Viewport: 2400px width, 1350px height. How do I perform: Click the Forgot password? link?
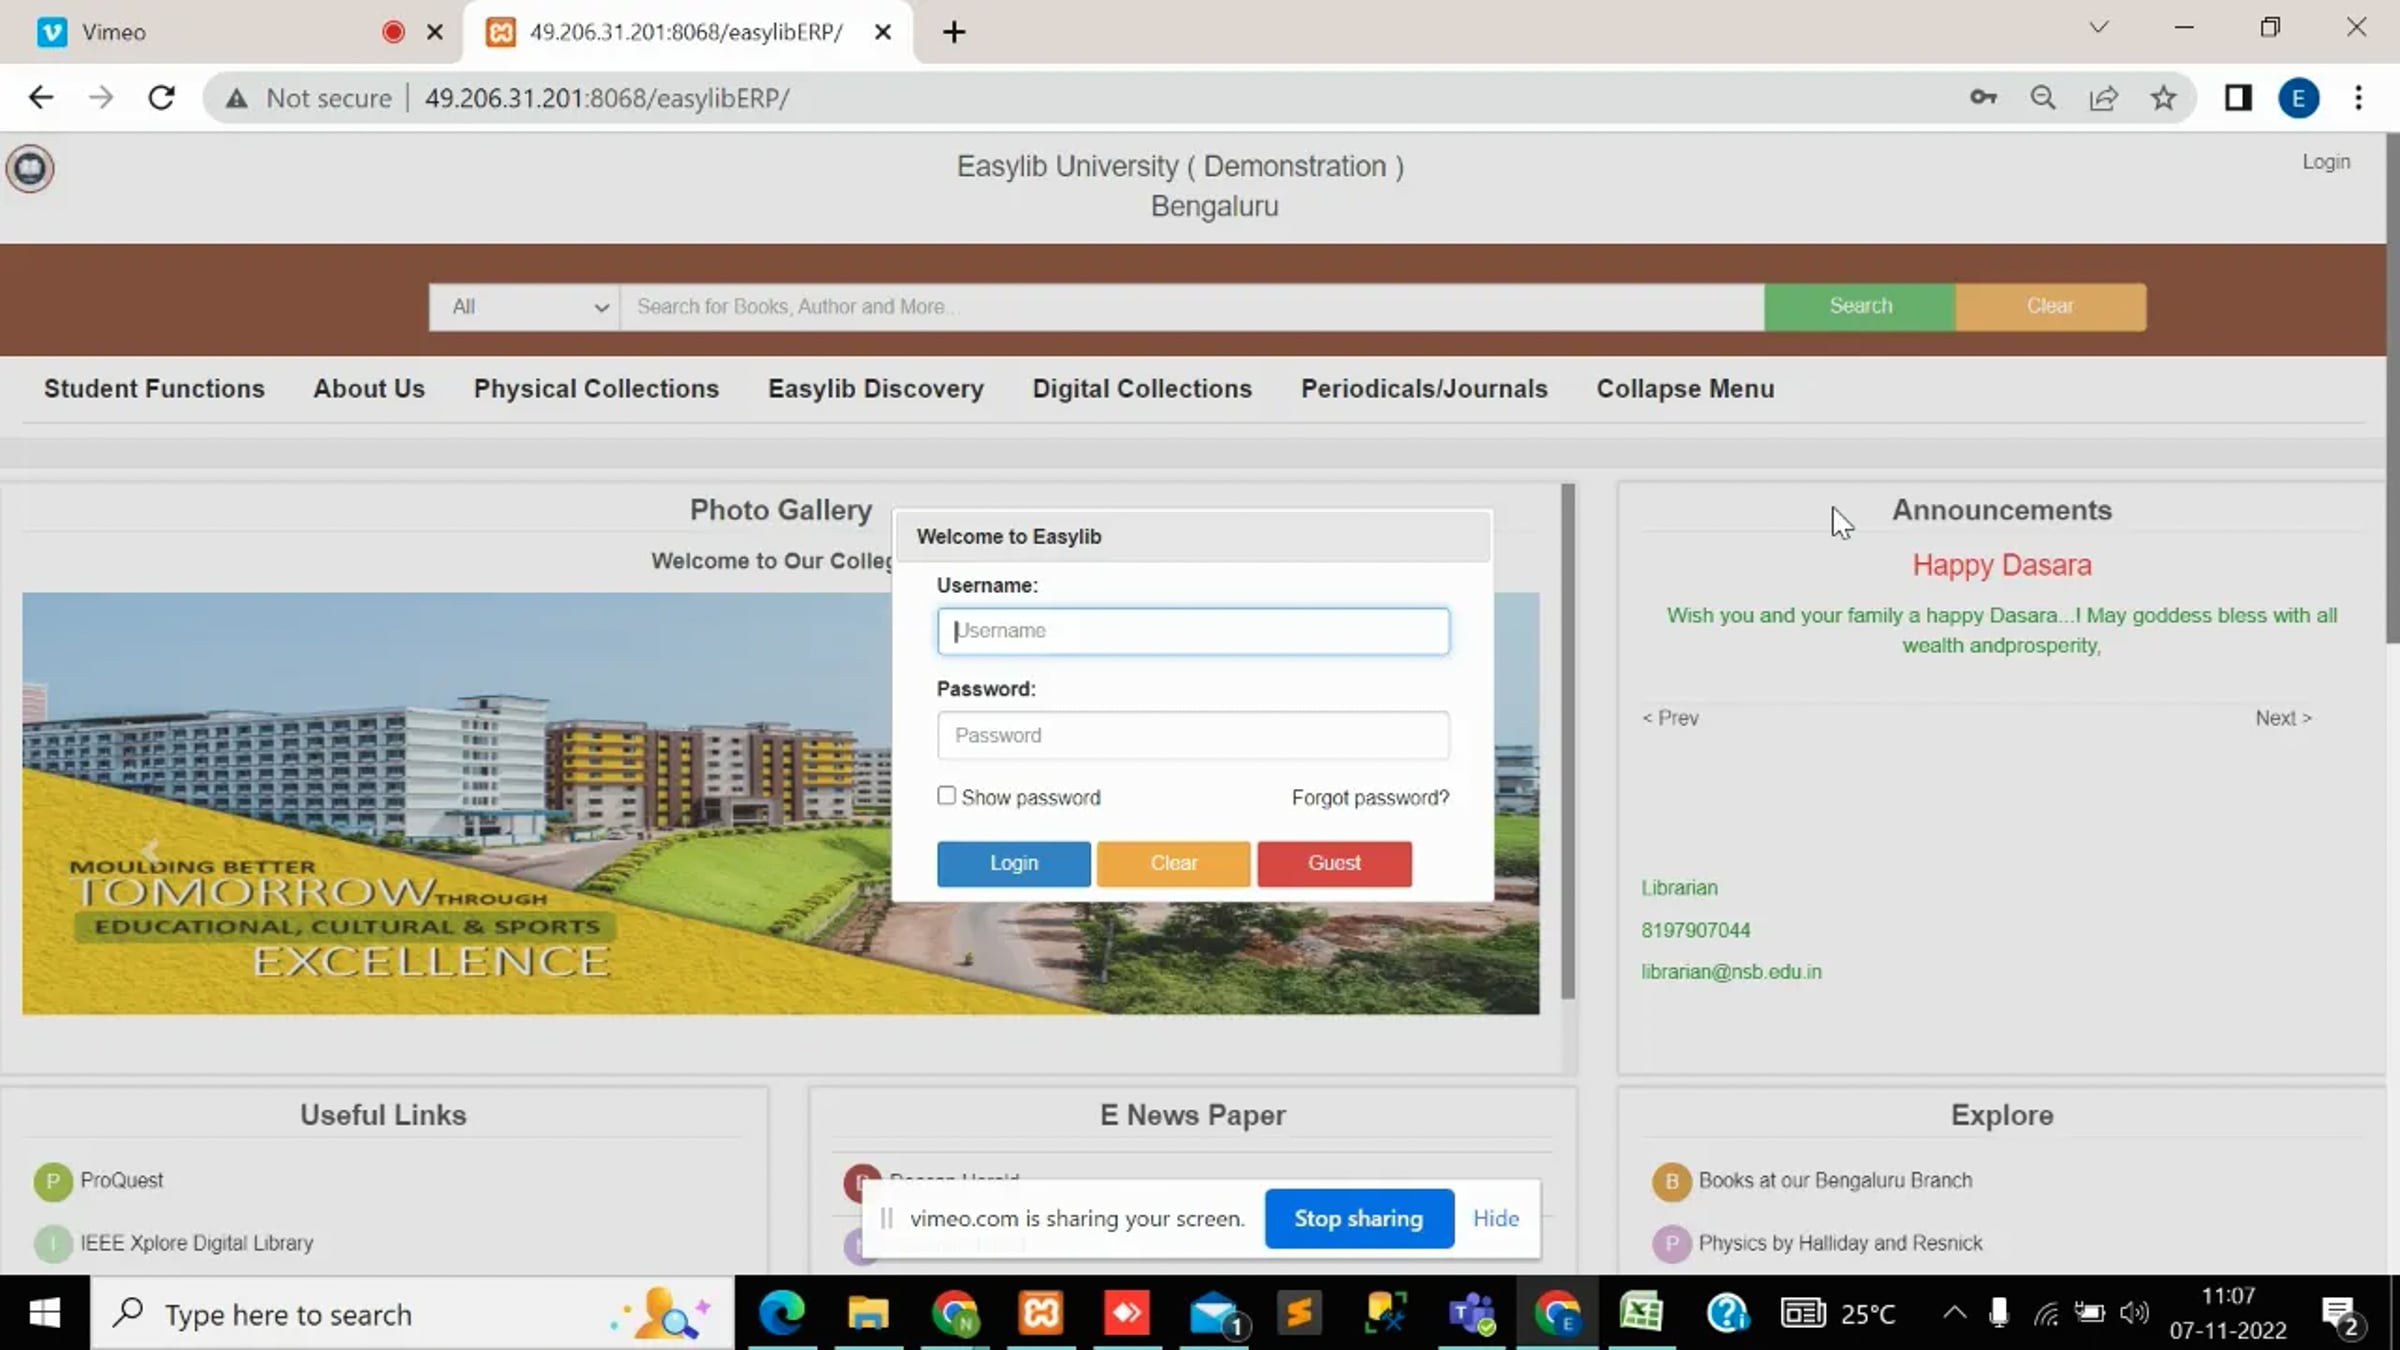pyautogui.click(x=1369, y=798)
